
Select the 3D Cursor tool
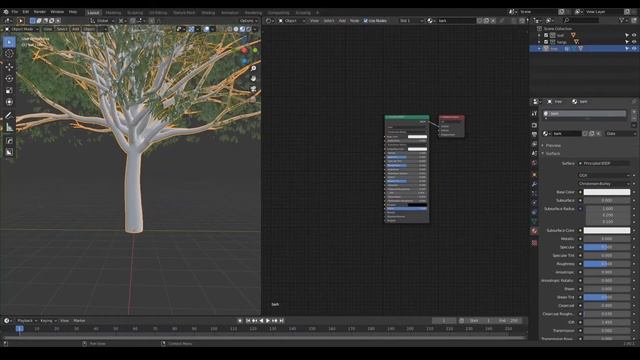pos(9,53)
